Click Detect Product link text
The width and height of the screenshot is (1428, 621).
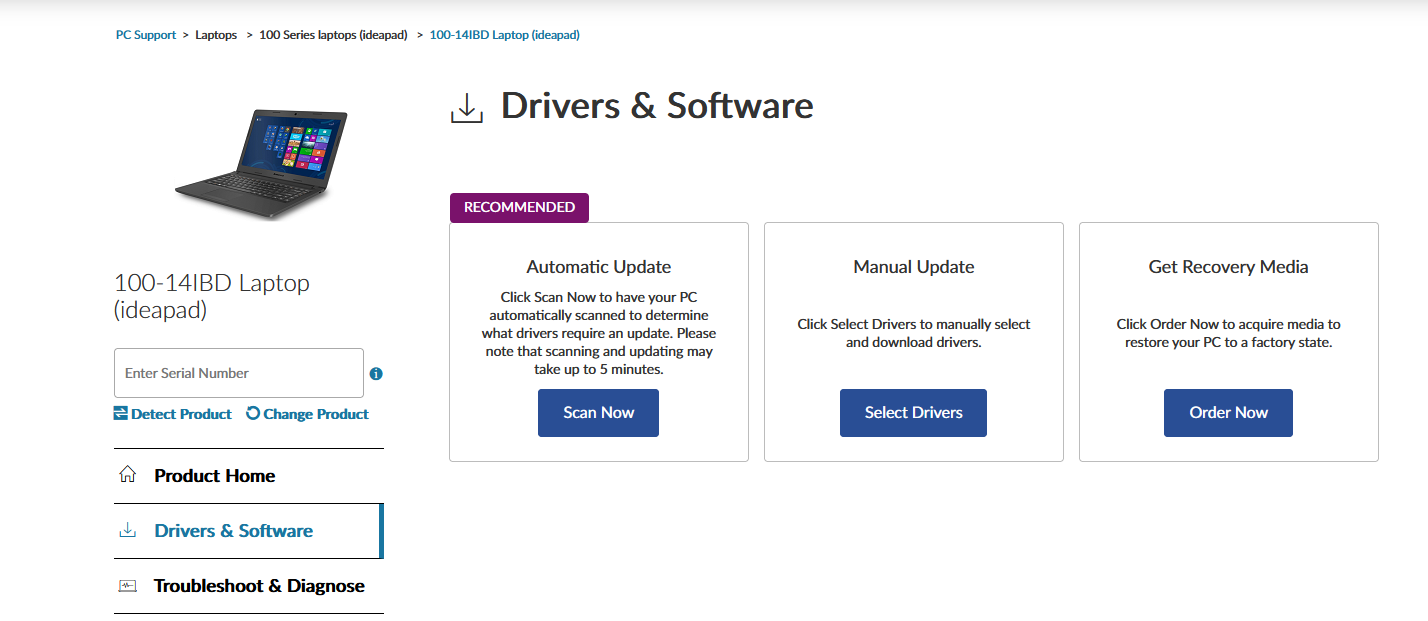click(x=181, y=414)
